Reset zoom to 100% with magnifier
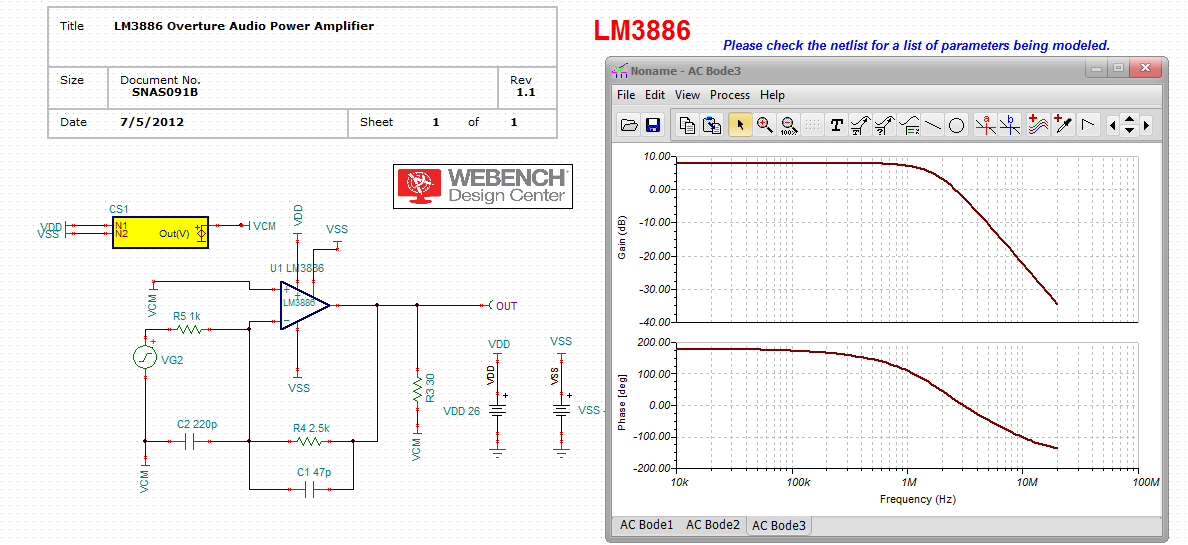 pyautogui.click(x=789, y=125)
